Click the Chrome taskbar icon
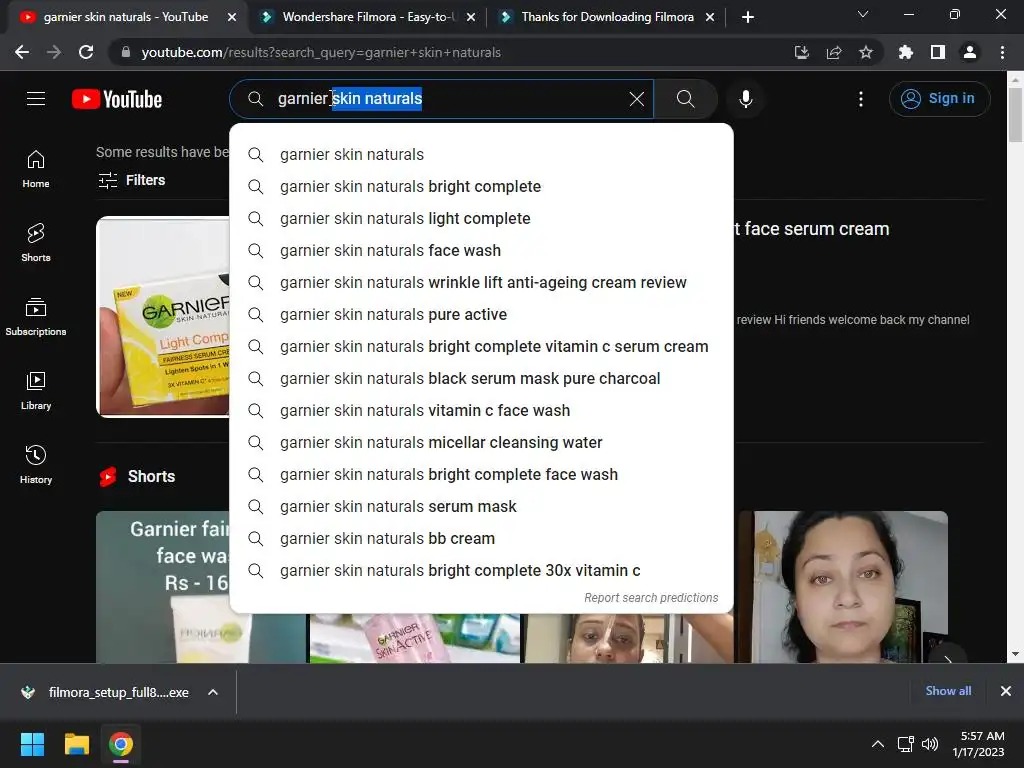The height and width of the screenshot is (768, 1024). click(x=121, y=744)
